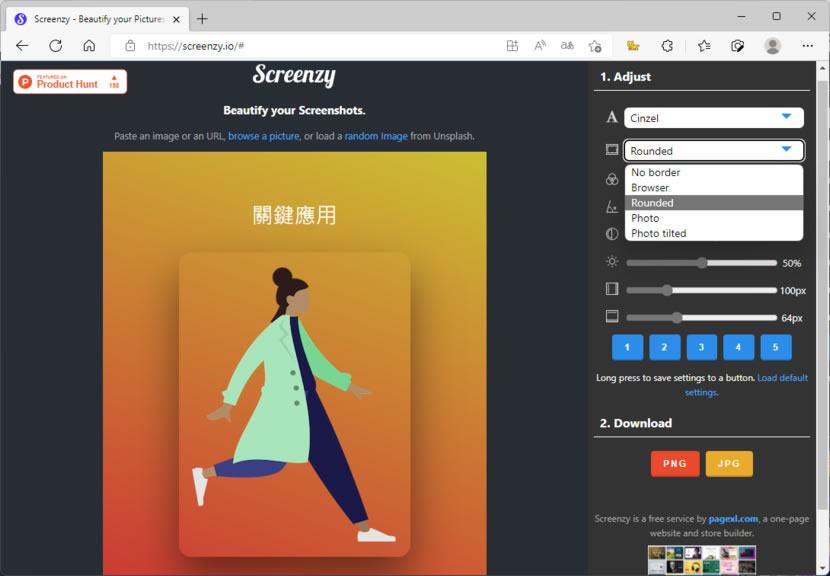Viewport: 830px width, 576px height.
Task: Open the Cinzel font dropdown
Action: pyautogui.click(x=714, y=118)
